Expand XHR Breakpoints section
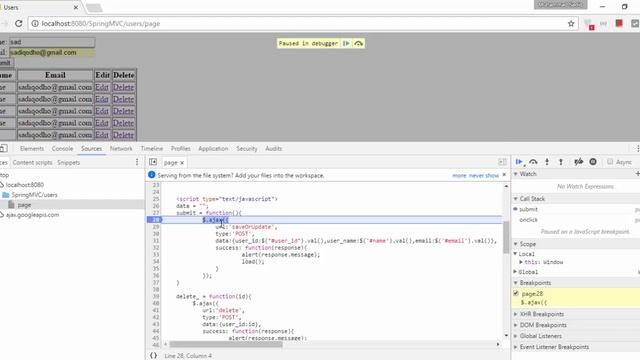 coord(516,314)
